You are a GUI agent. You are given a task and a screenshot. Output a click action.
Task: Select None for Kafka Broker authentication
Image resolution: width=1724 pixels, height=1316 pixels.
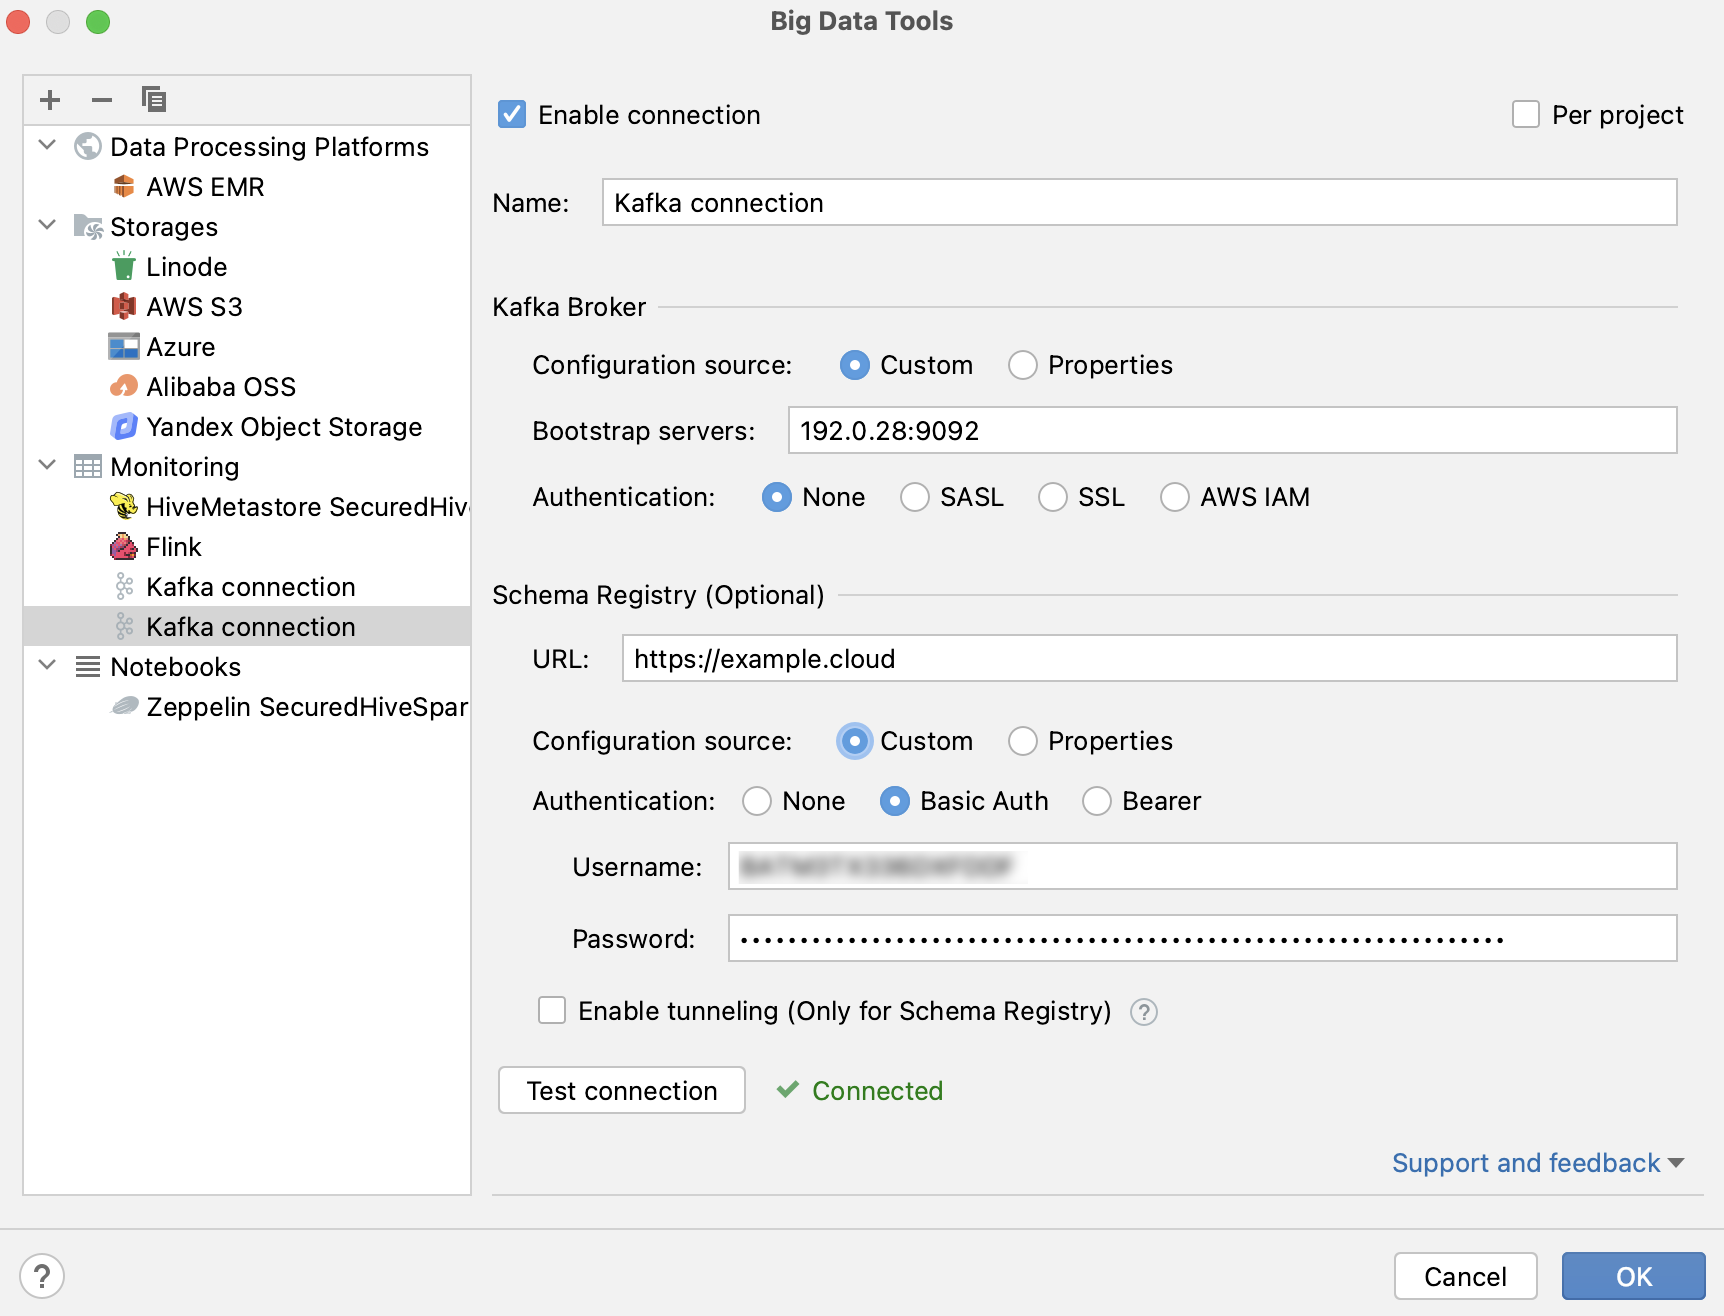pyautogui.click(x=777, y=497)
